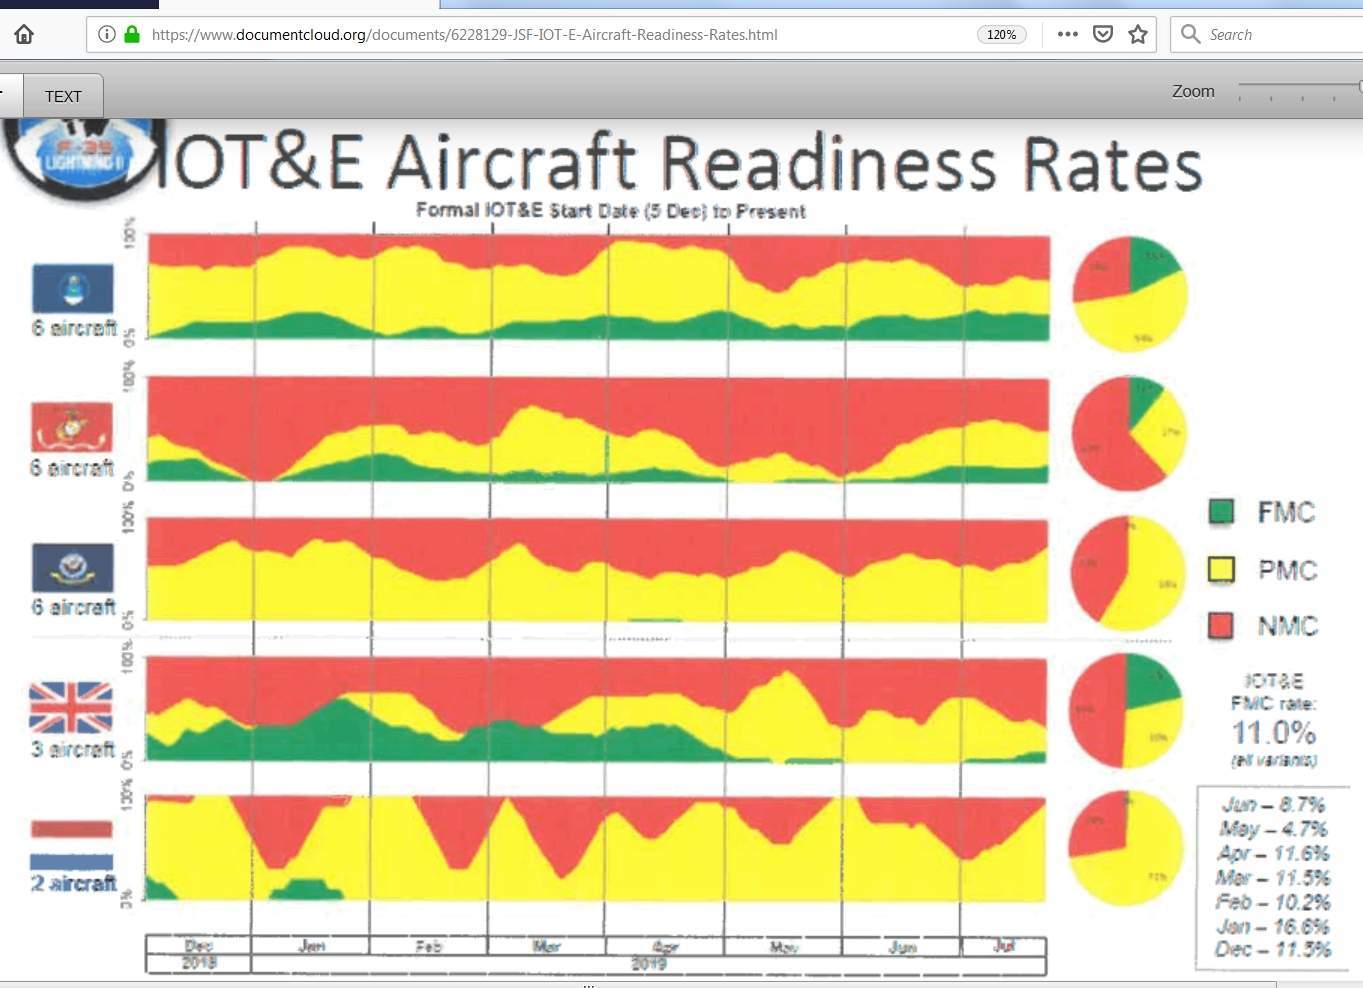Click the Firefox Home button

[x=24, y=35]
